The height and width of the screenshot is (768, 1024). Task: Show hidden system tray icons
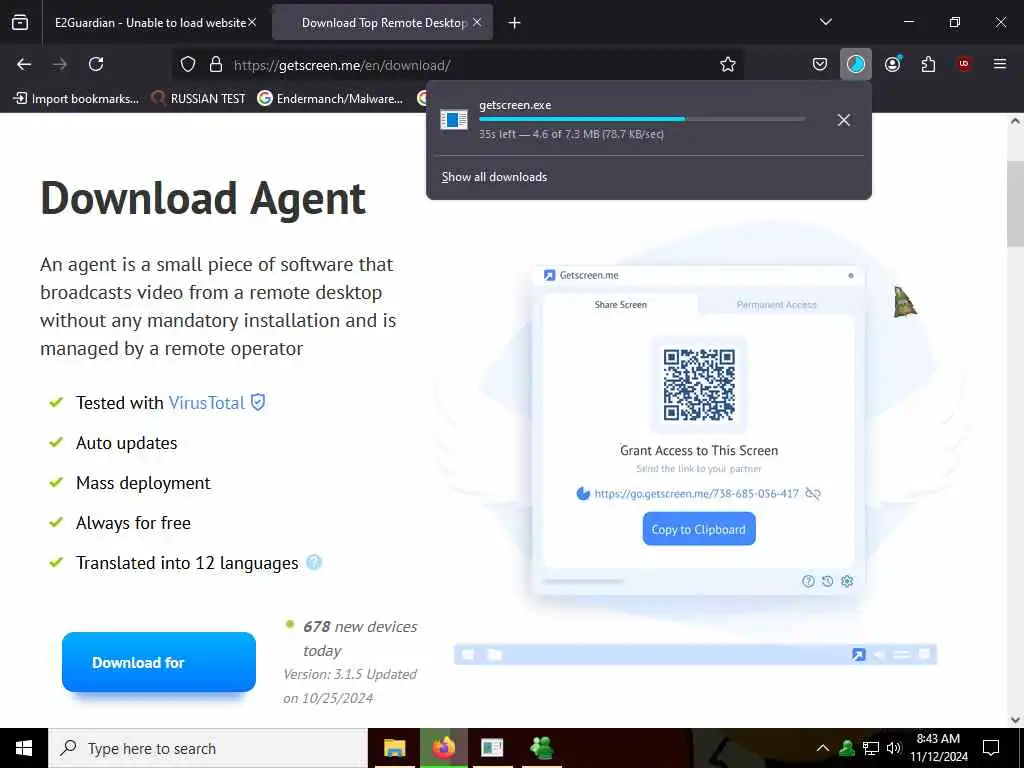[823, 748]
